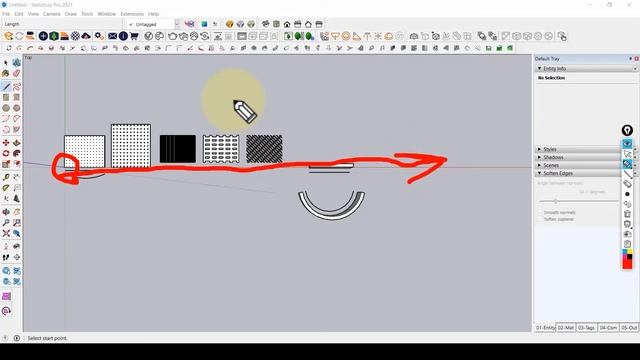The height and width of the screenshot is (360, 640).
Task: Select the annotation toolbar line tool
Action: (627, 174)
